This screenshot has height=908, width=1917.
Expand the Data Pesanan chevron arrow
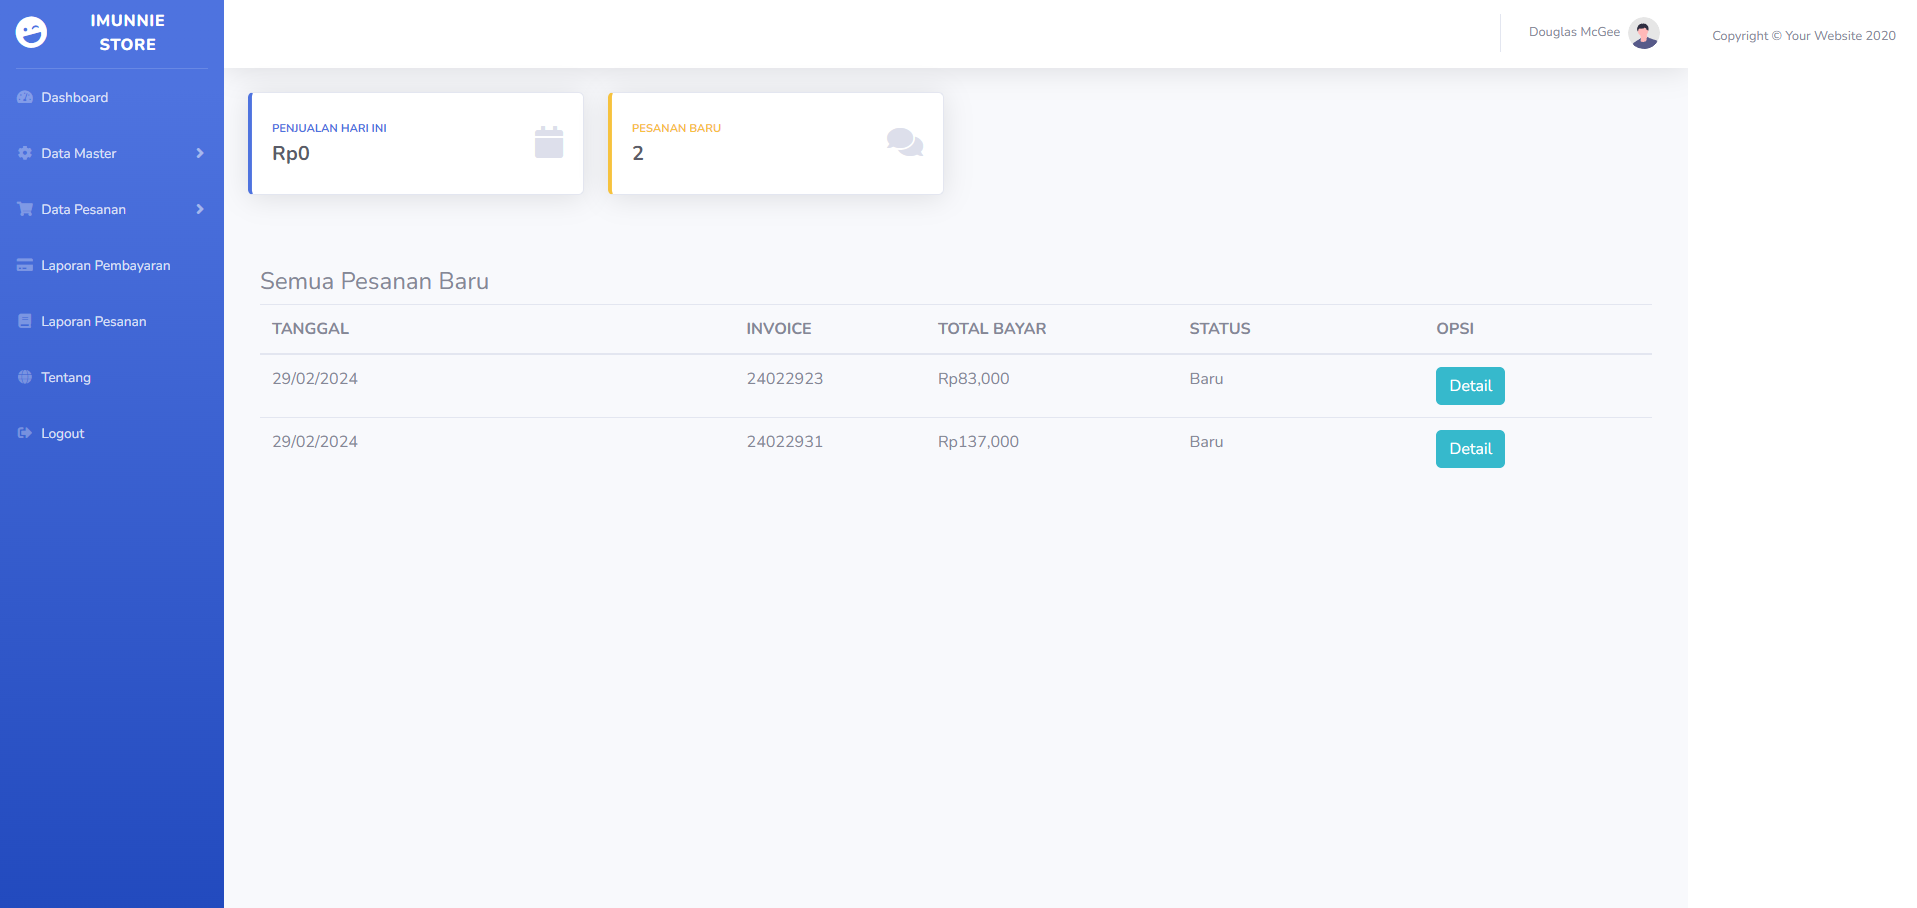coord(200,209)
